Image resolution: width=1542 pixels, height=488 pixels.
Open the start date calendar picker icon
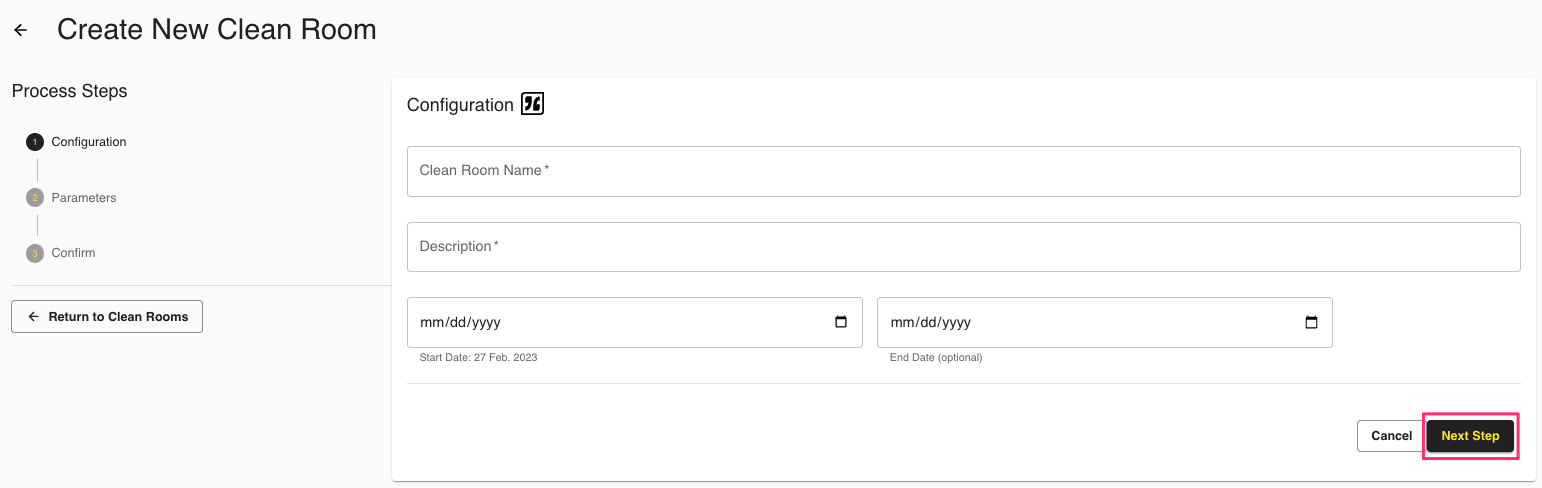point(841,322)
